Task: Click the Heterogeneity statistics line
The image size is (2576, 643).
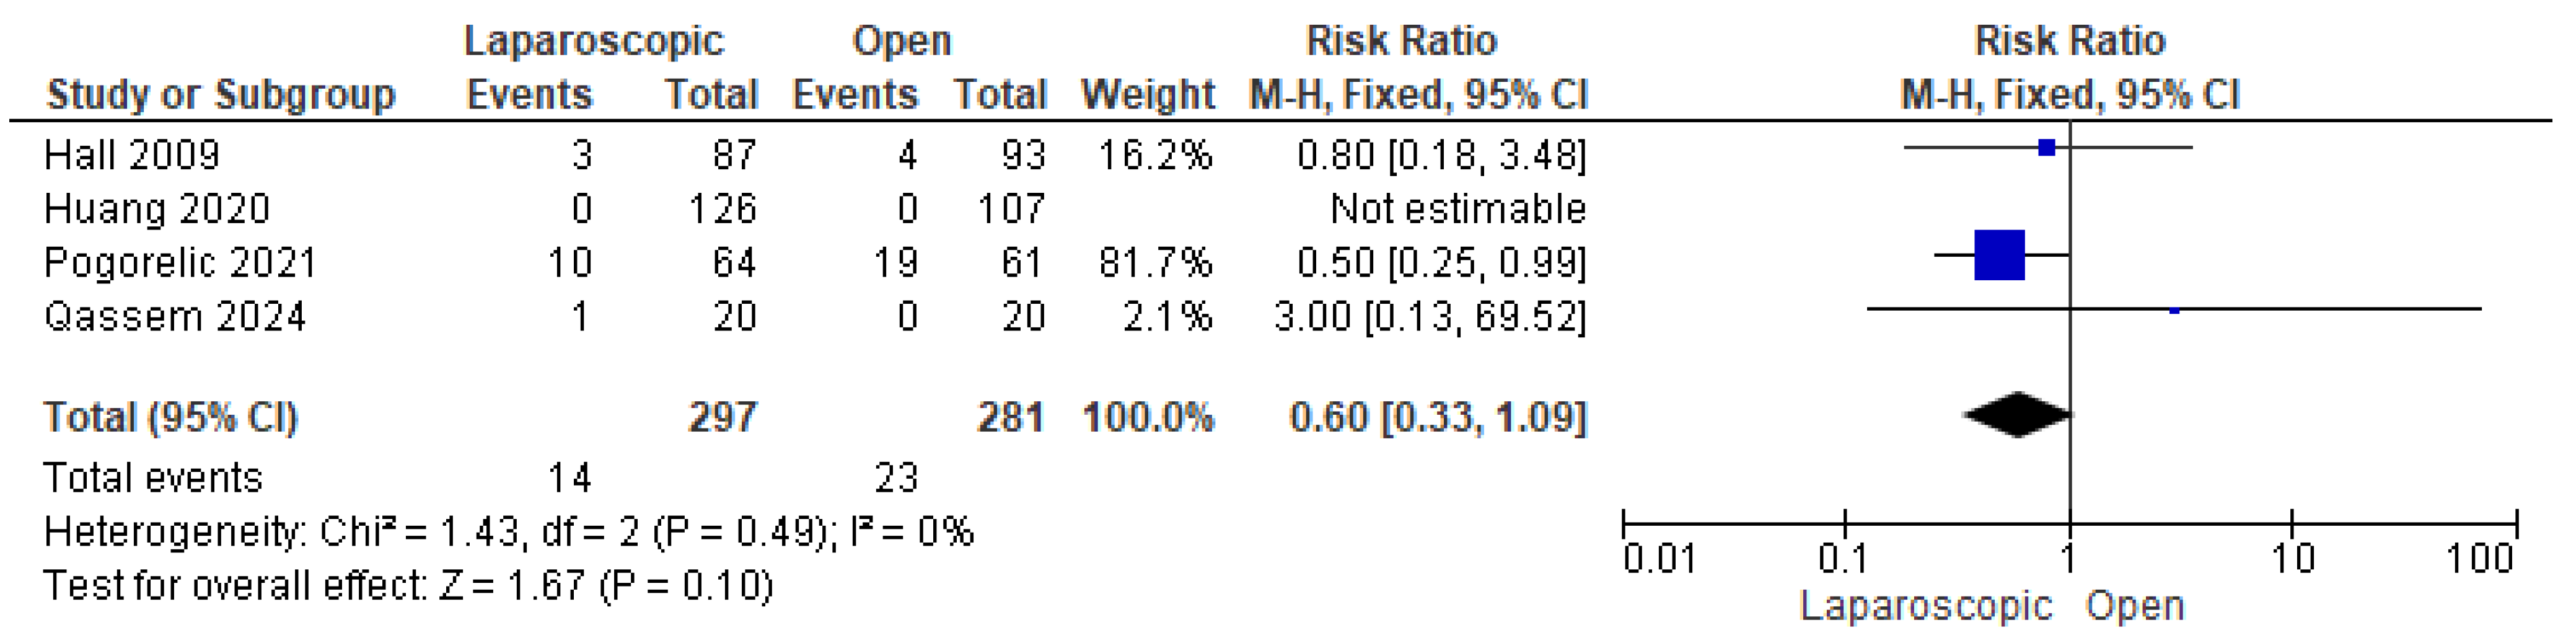Action: 508,532
